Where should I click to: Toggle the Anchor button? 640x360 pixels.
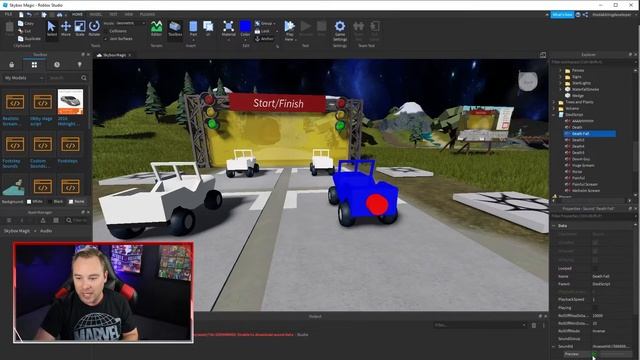point(264,39)
